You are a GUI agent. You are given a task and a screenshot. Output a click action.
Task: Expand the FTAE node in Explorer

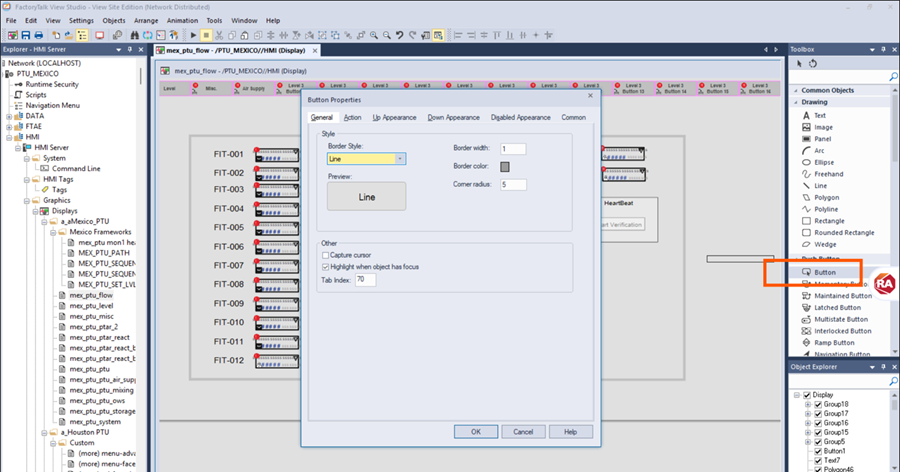[9, 126]
